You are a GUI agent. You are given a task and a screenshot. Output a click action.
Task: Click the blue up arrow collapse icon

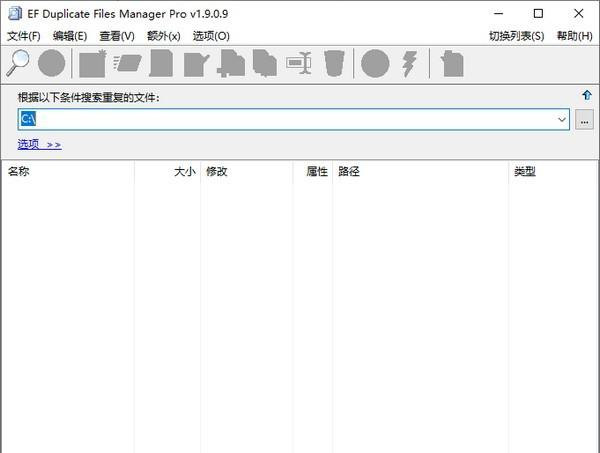click(587, 95)
